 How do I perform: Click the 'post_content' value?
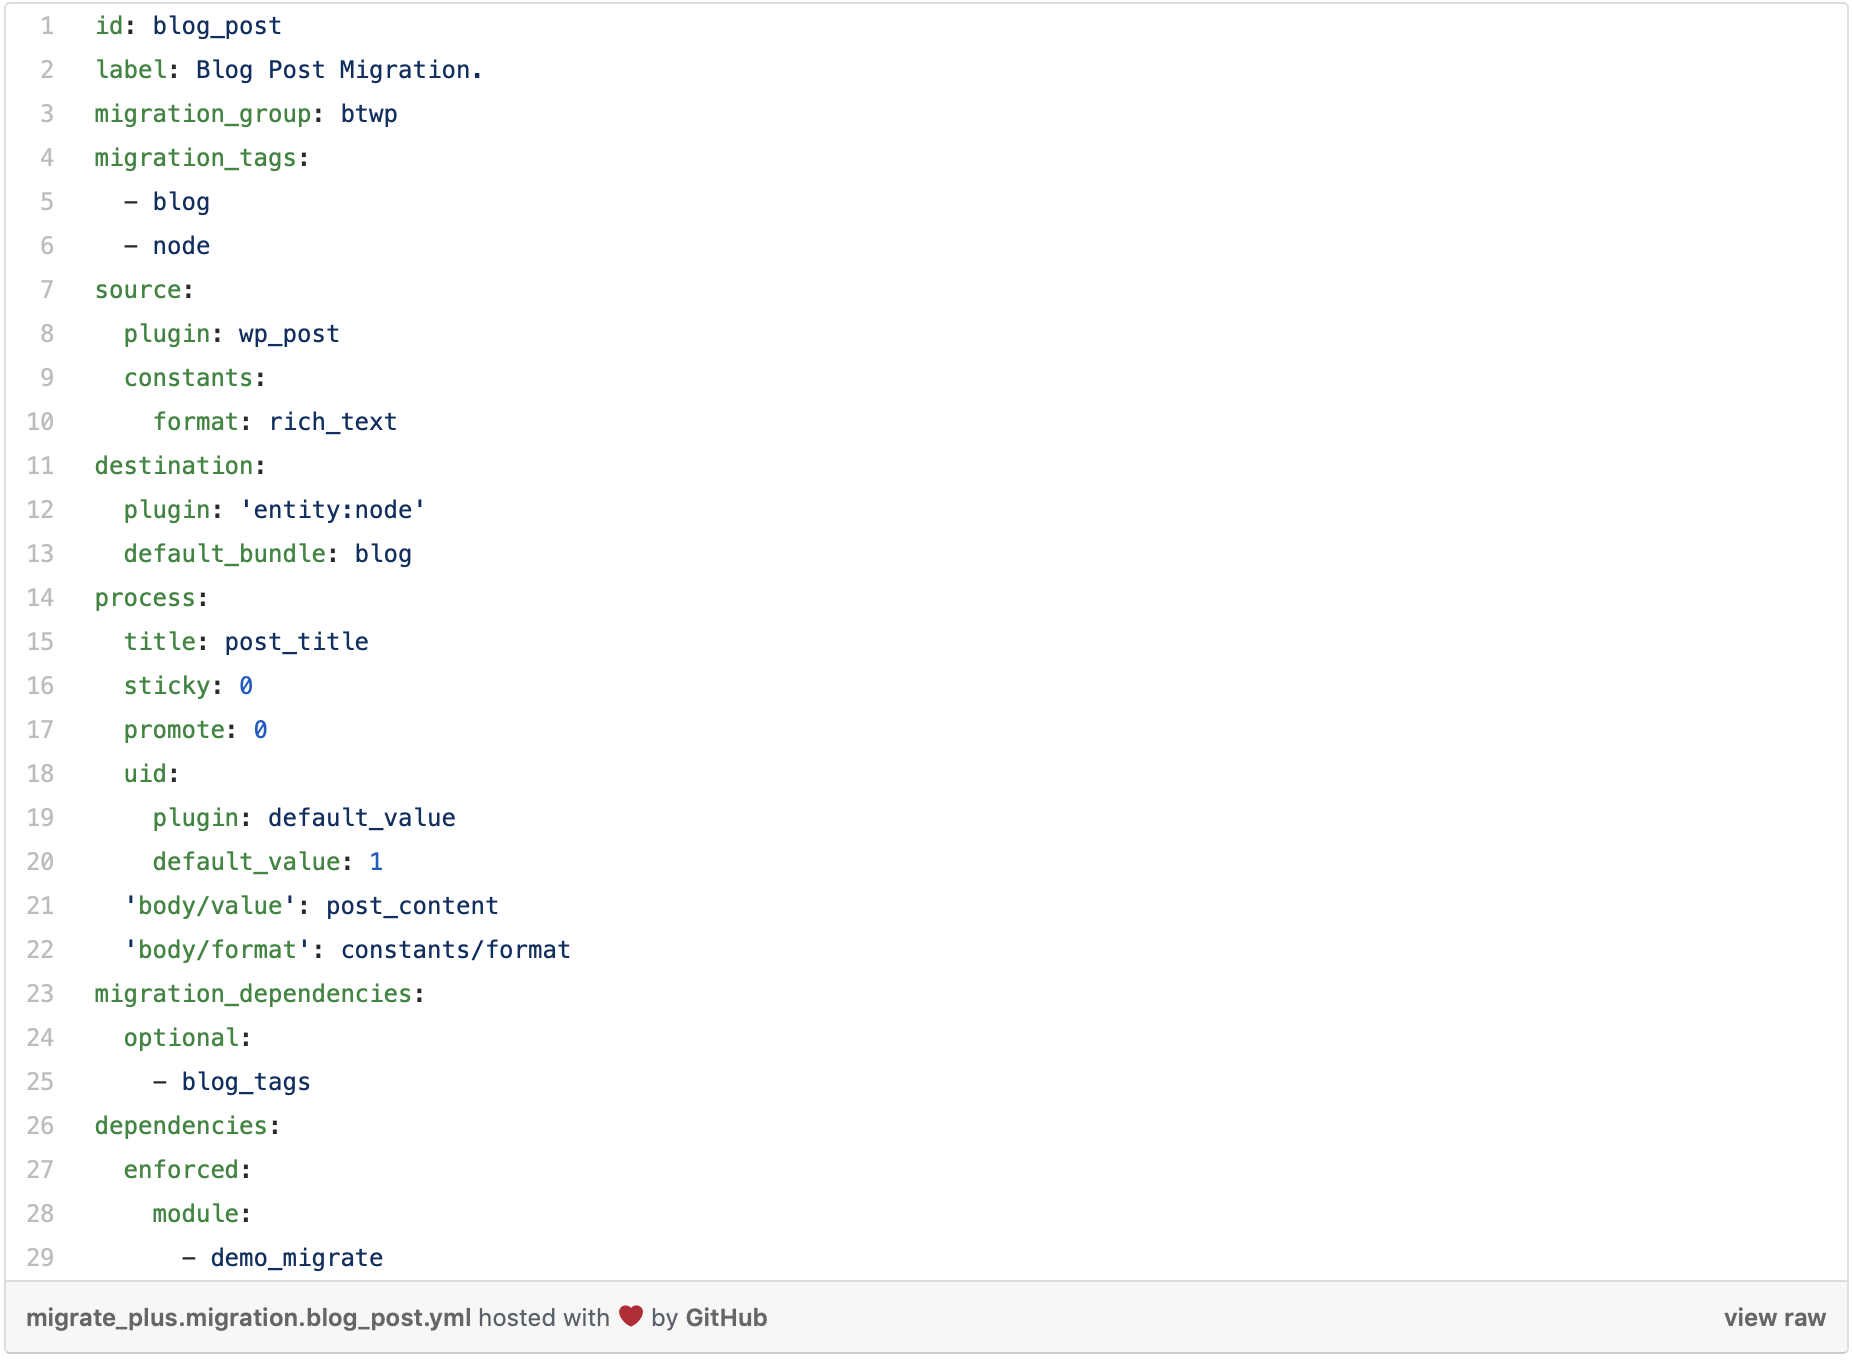click(x=412, y=906)
